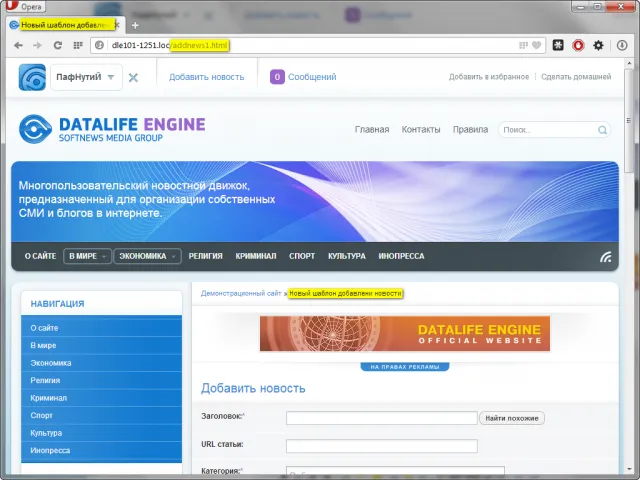Click the Добавить новость link in top bar

point(207,77)
